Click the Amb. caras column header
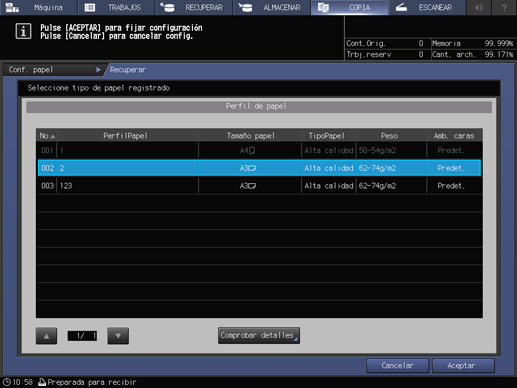 point(454,136)
